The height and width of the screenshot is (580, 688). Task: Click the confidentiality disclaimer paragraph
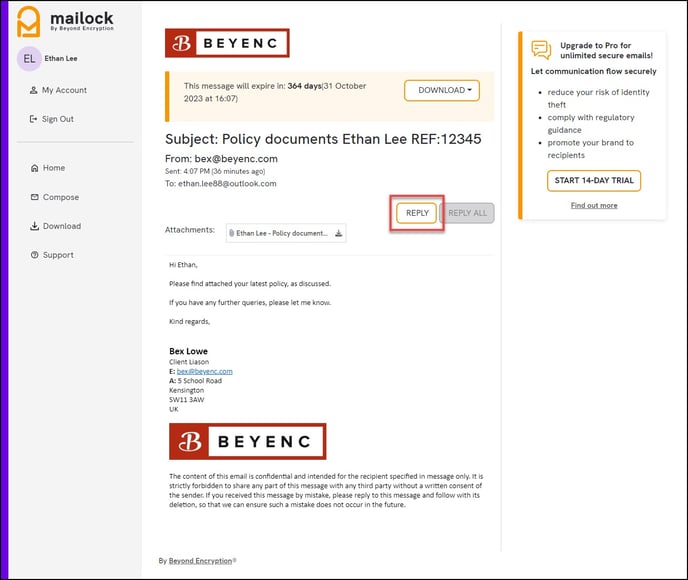click(x=326, y=490)
